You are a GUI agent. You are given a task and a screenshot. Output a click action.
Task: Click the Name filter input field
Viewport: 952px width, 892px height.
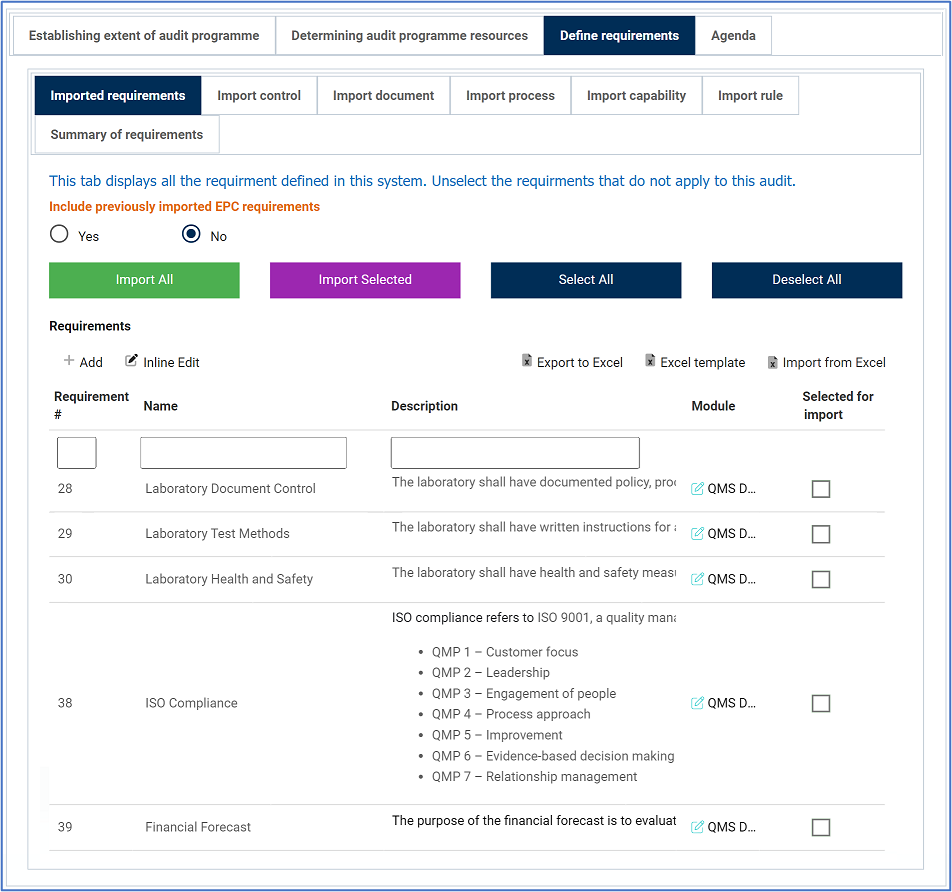243,453
